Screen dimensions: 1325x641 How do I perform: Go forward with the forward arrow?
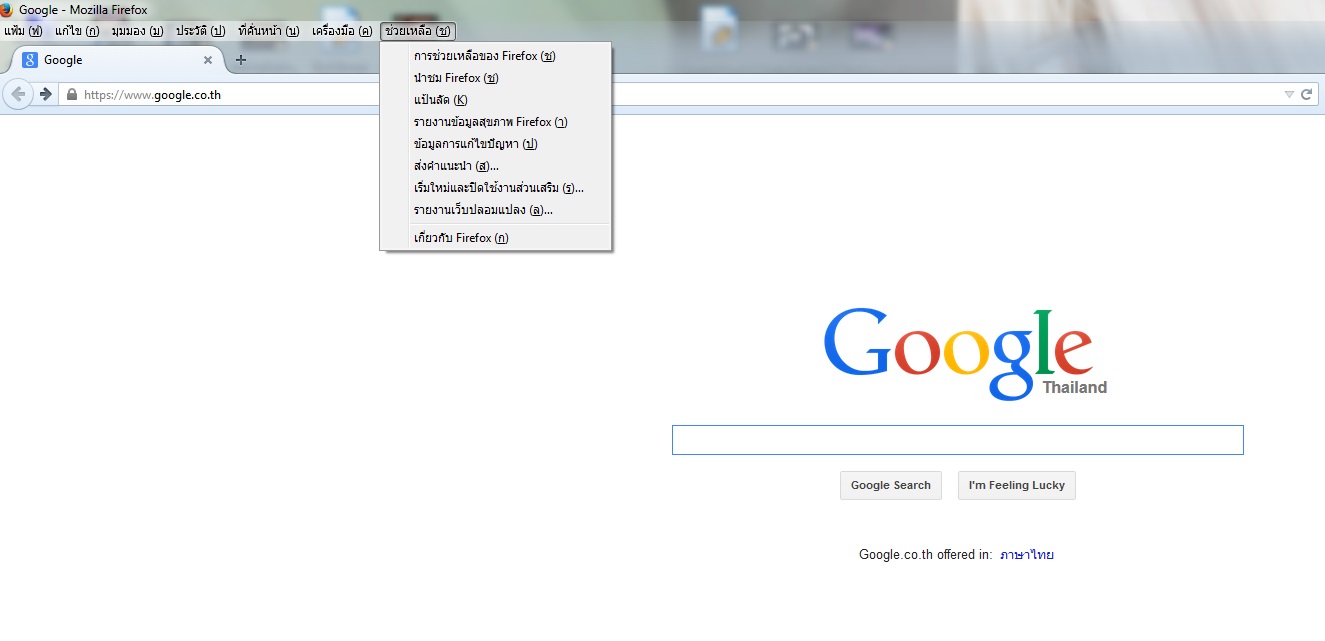click(46, 94)
